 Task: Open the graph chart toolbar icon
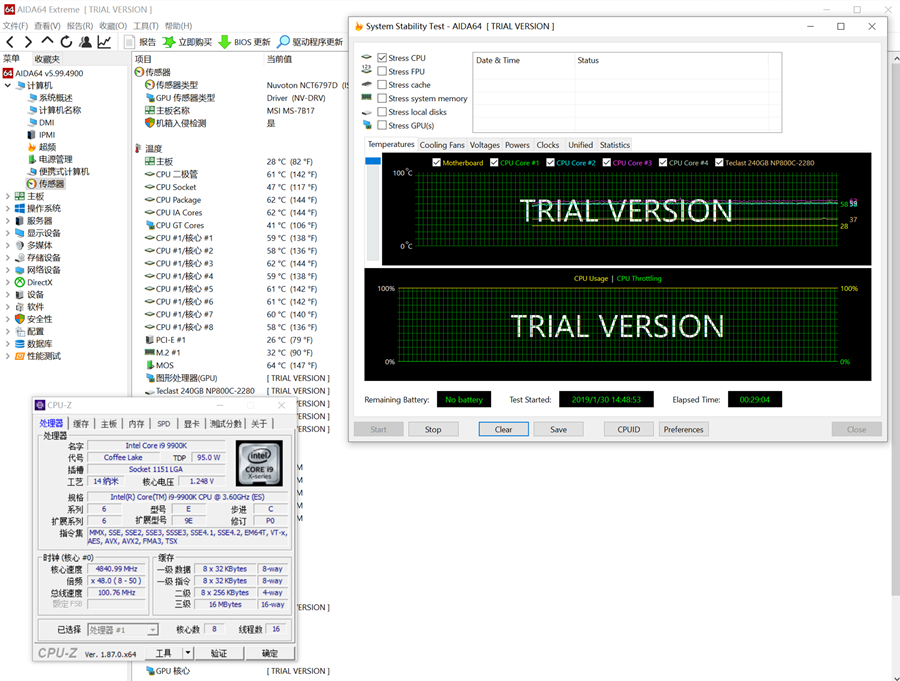(x=104, y=42)
